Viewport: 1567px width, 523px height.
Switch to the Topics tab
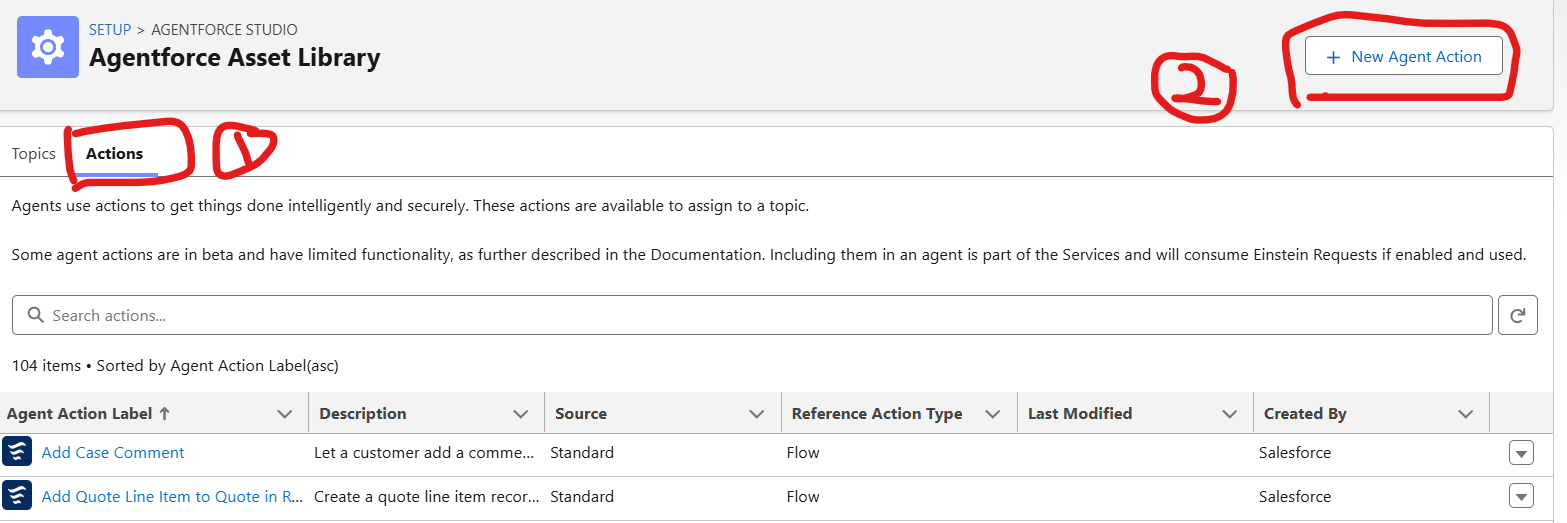34,154
